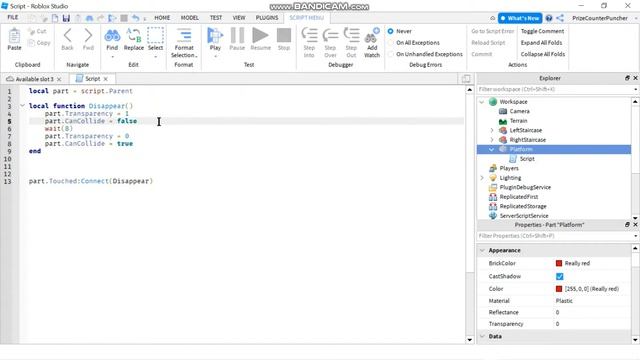Click the Cut scissors icon
Viewport: 640px width, 360px height.
click(x=31, y=31)
